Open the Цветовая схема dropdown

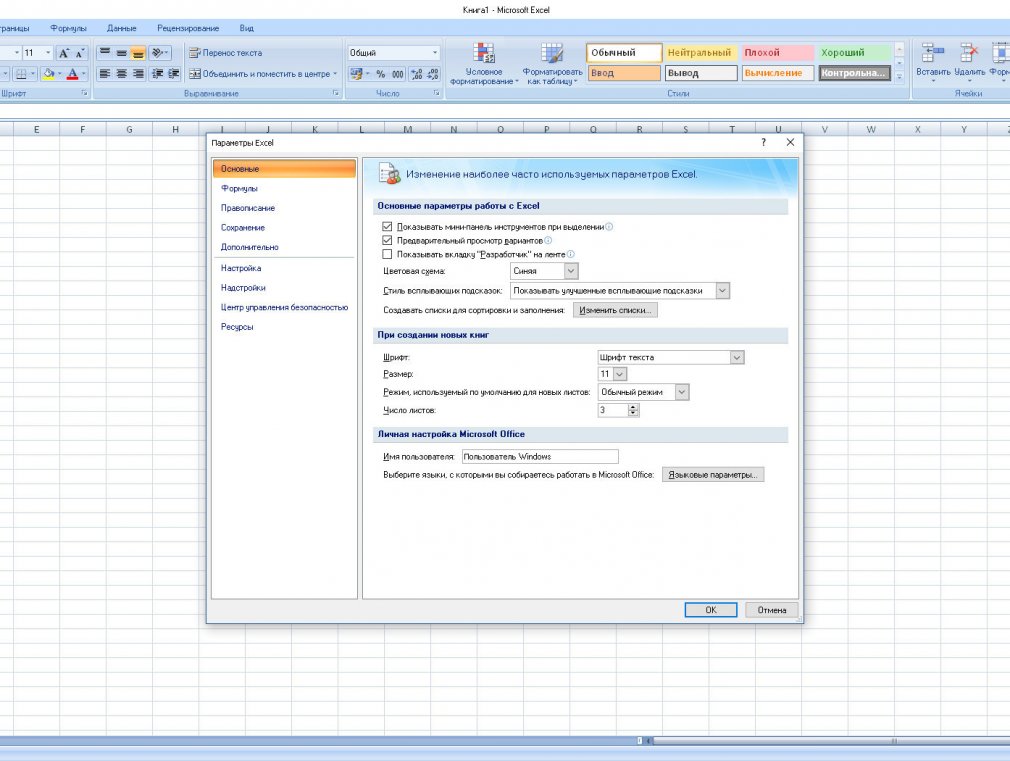[x=571, y=271]
